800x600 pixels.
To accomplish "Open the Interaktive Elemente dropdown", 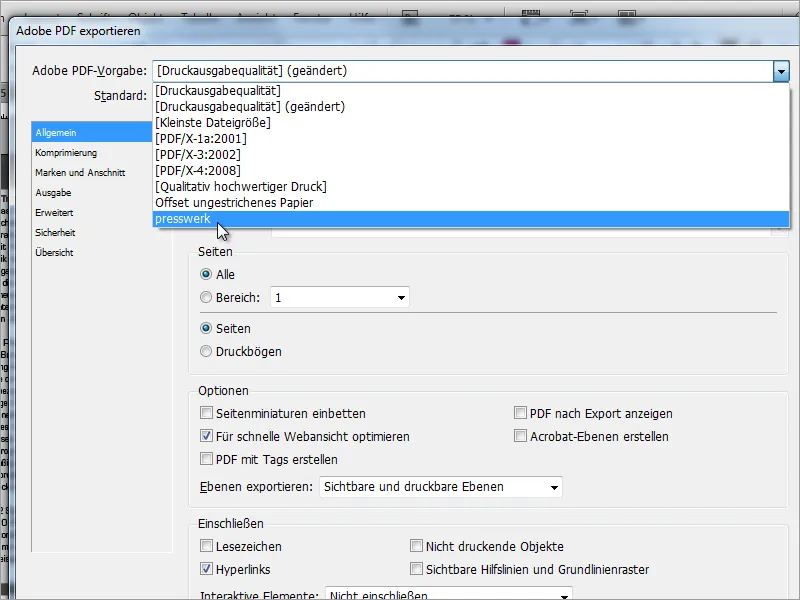I will point(449,594).
